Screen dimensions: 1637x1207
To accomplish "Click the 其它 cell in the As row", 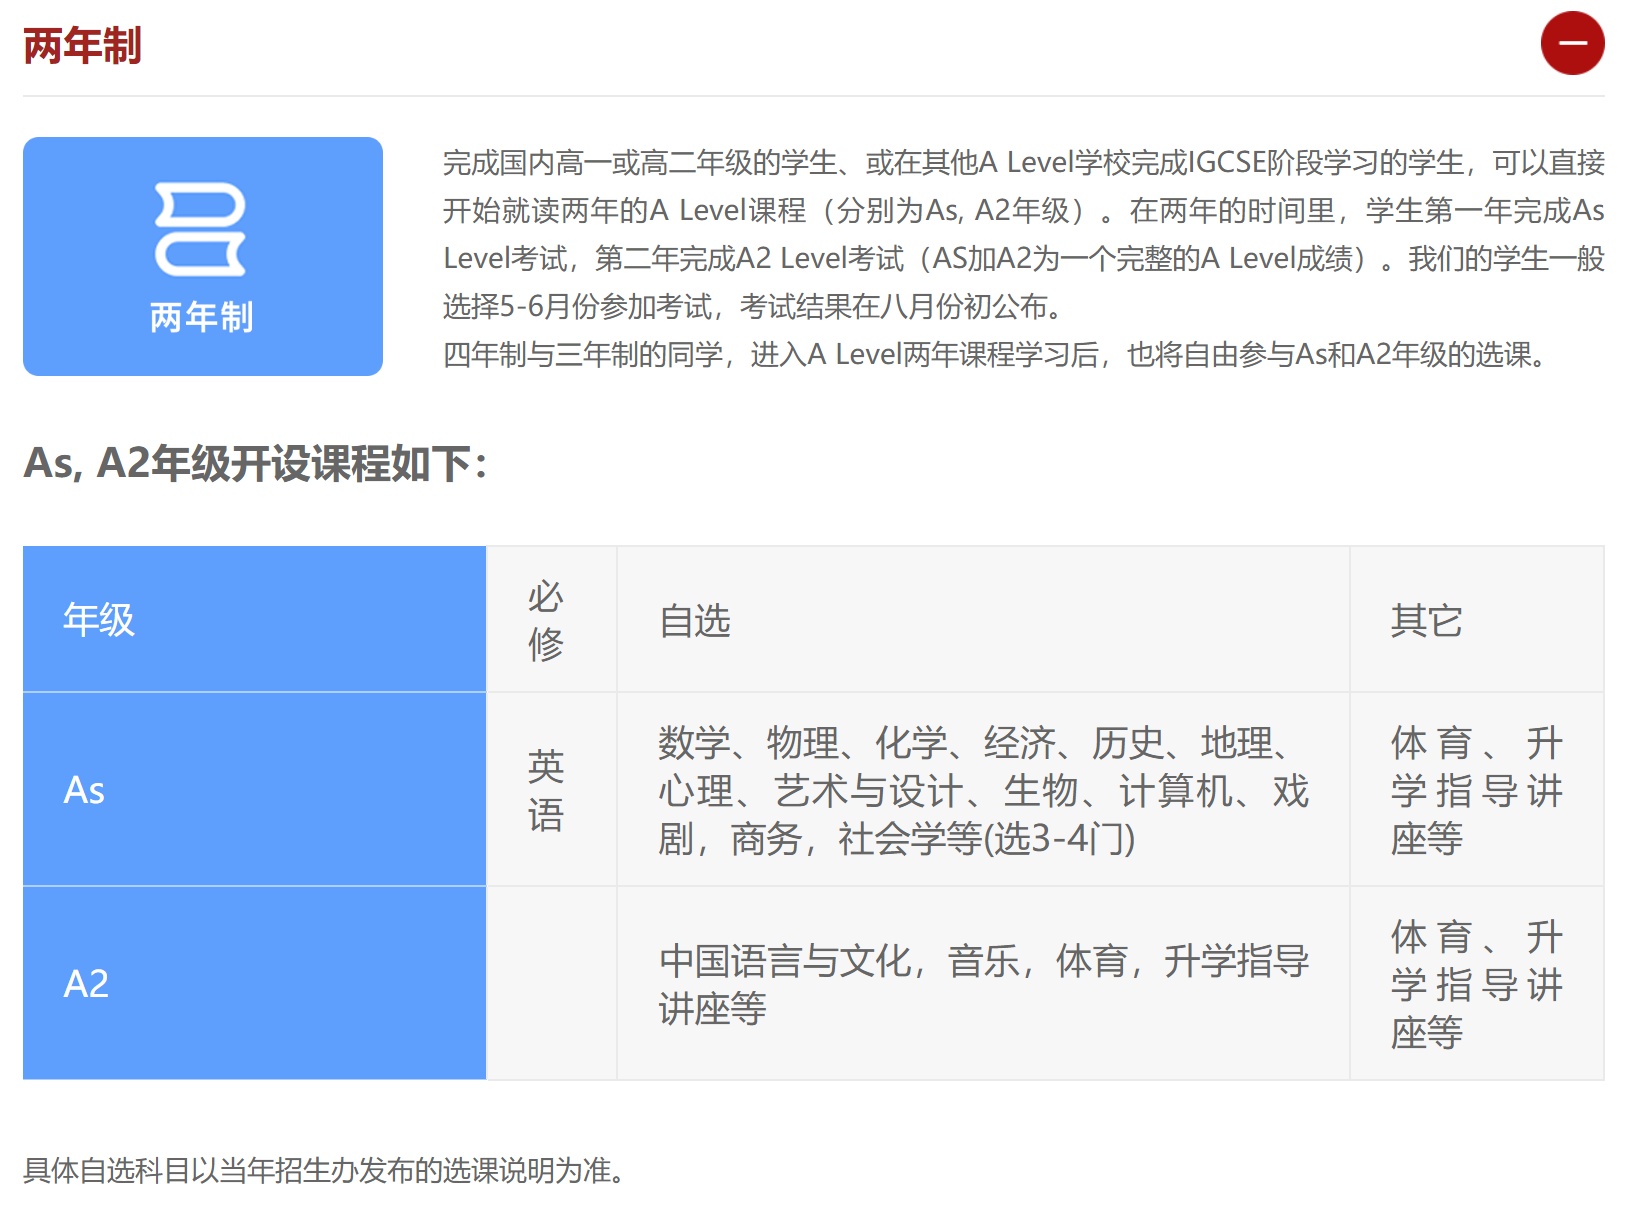I will [1475, 790].
